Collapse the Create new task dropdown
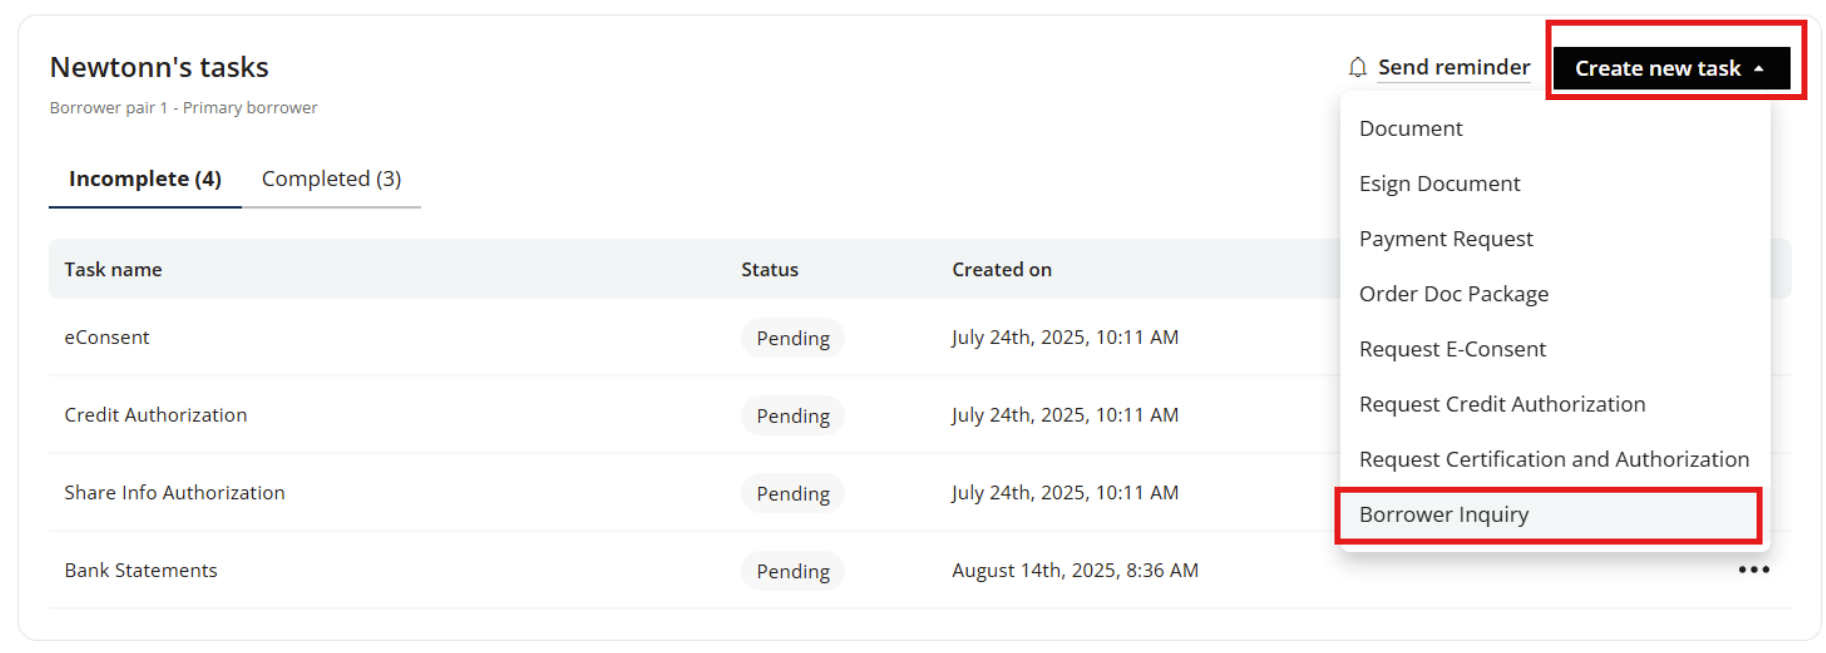 1670,68
